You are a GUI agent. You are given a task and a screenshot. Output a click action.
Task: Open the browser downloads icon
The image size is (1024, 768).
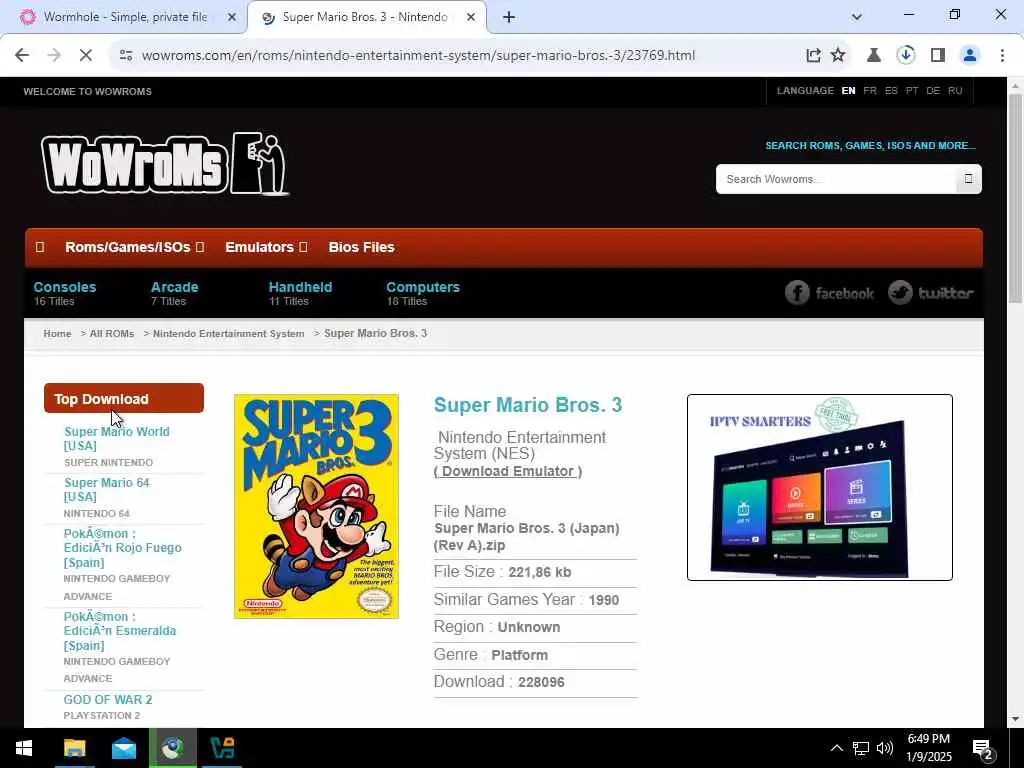click(x=906, y=56)
